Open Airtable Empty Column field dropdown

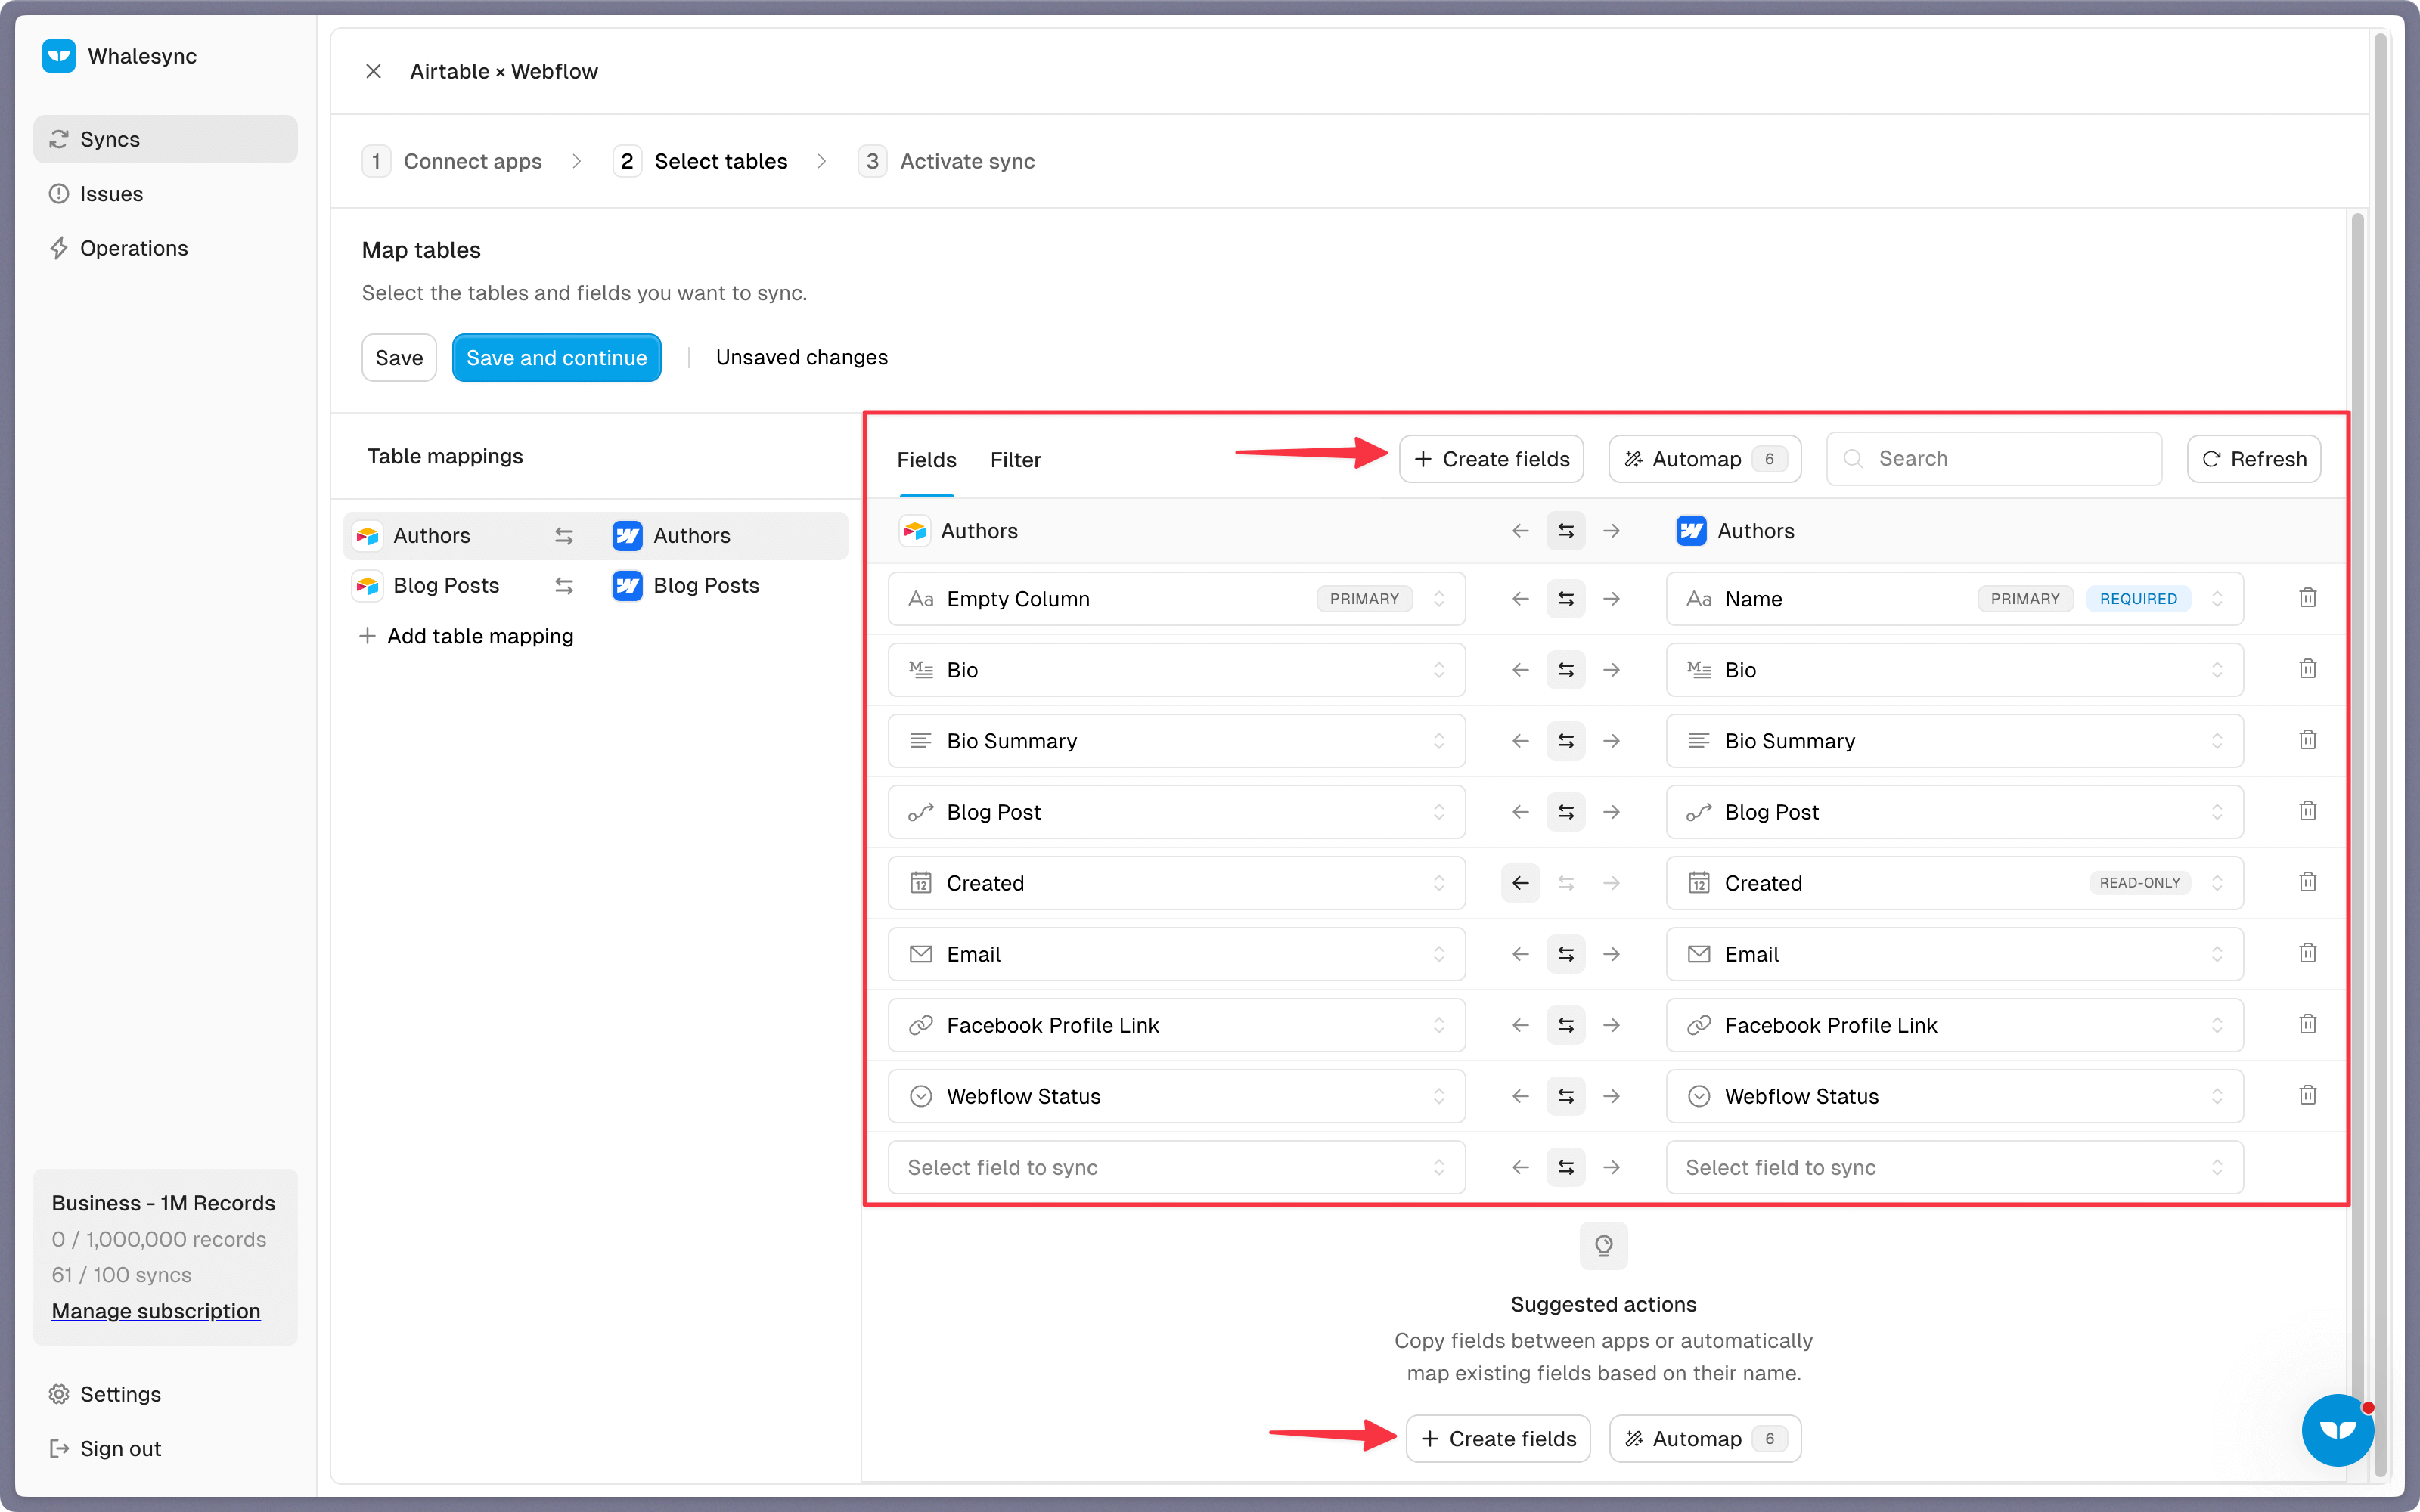[1176, 599]
